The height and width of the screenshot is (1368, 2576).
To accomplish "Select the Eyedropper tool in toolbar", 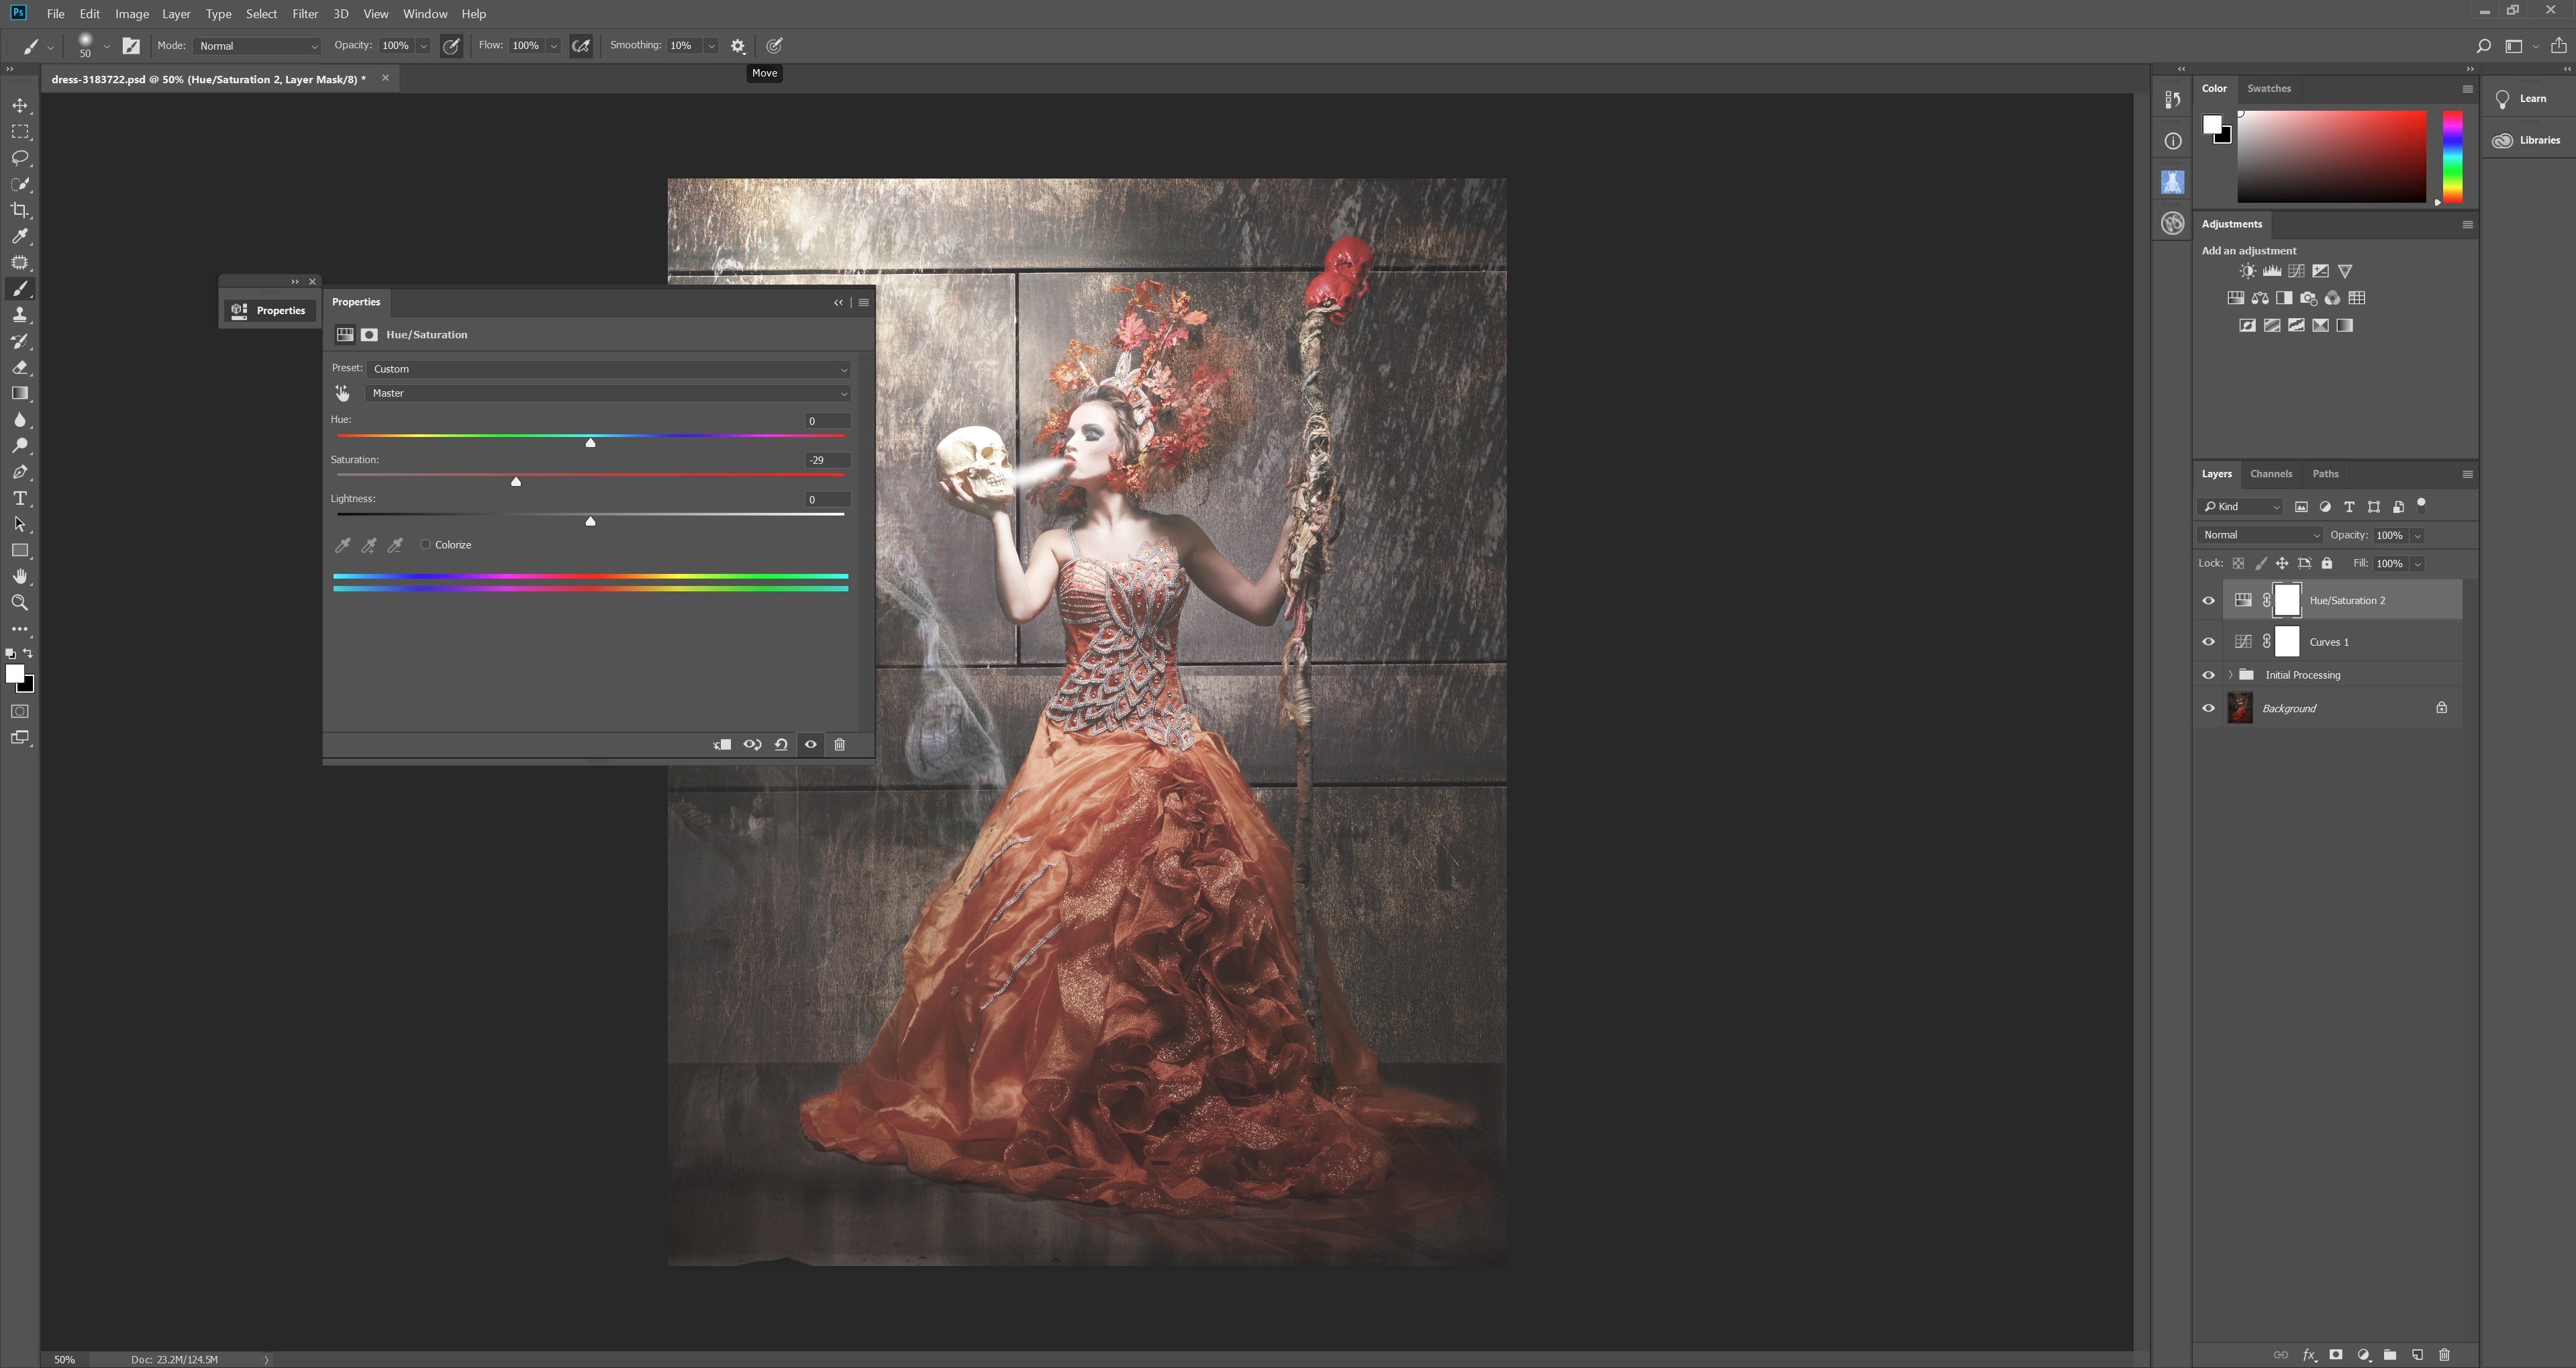I will point(20,236).
